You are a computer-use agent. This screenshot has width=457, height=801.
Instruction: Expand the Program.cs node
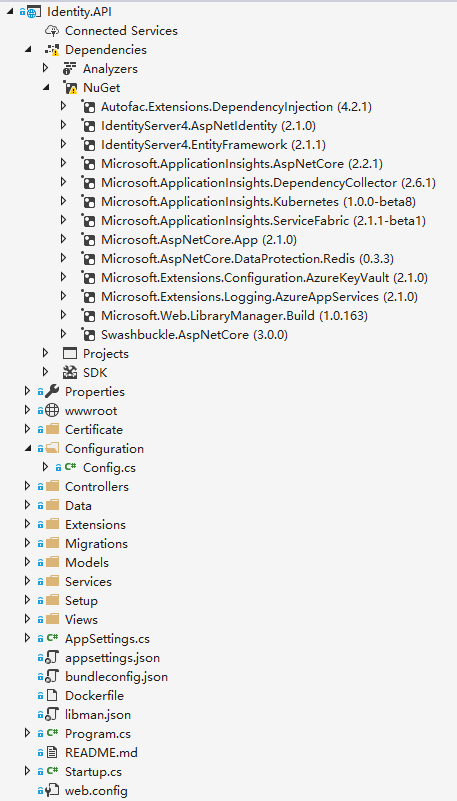pyautogui.click(x=28, y=733)
